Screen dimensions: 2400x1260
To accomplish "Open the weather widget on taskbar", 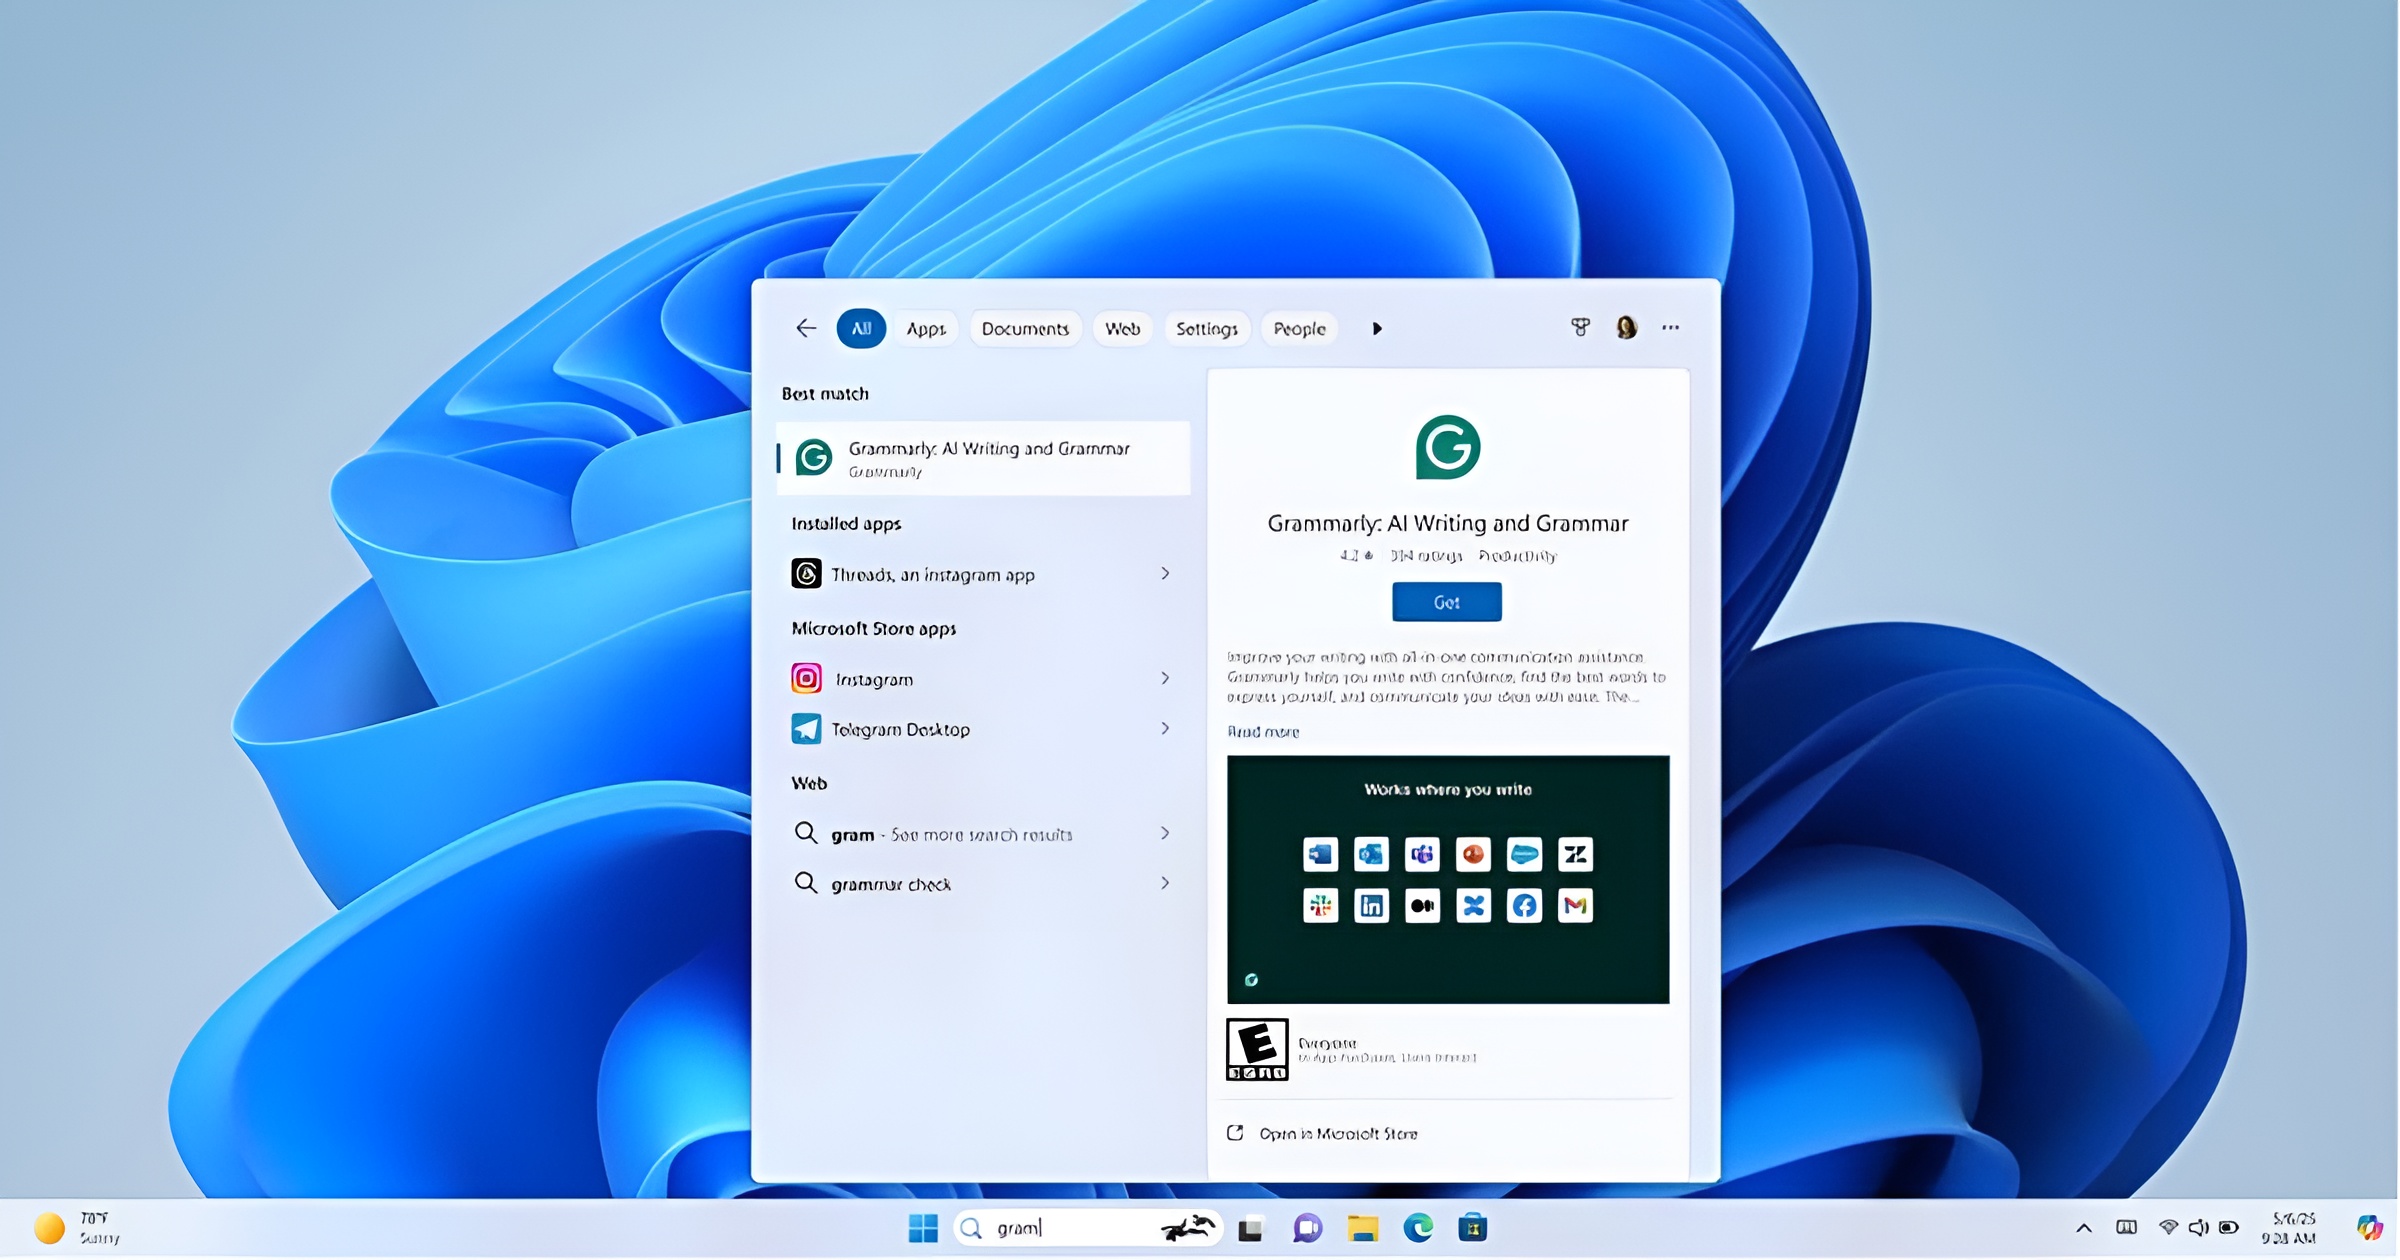I will coord(77,1228).
